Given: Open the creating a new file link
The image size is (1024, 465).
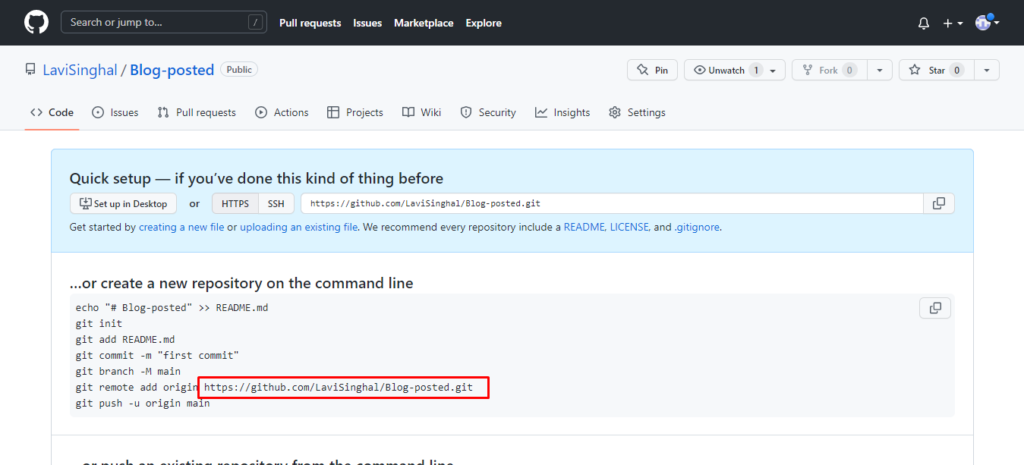Looking at the screenshot, I should pyautogui.click(x=182, y=228).
